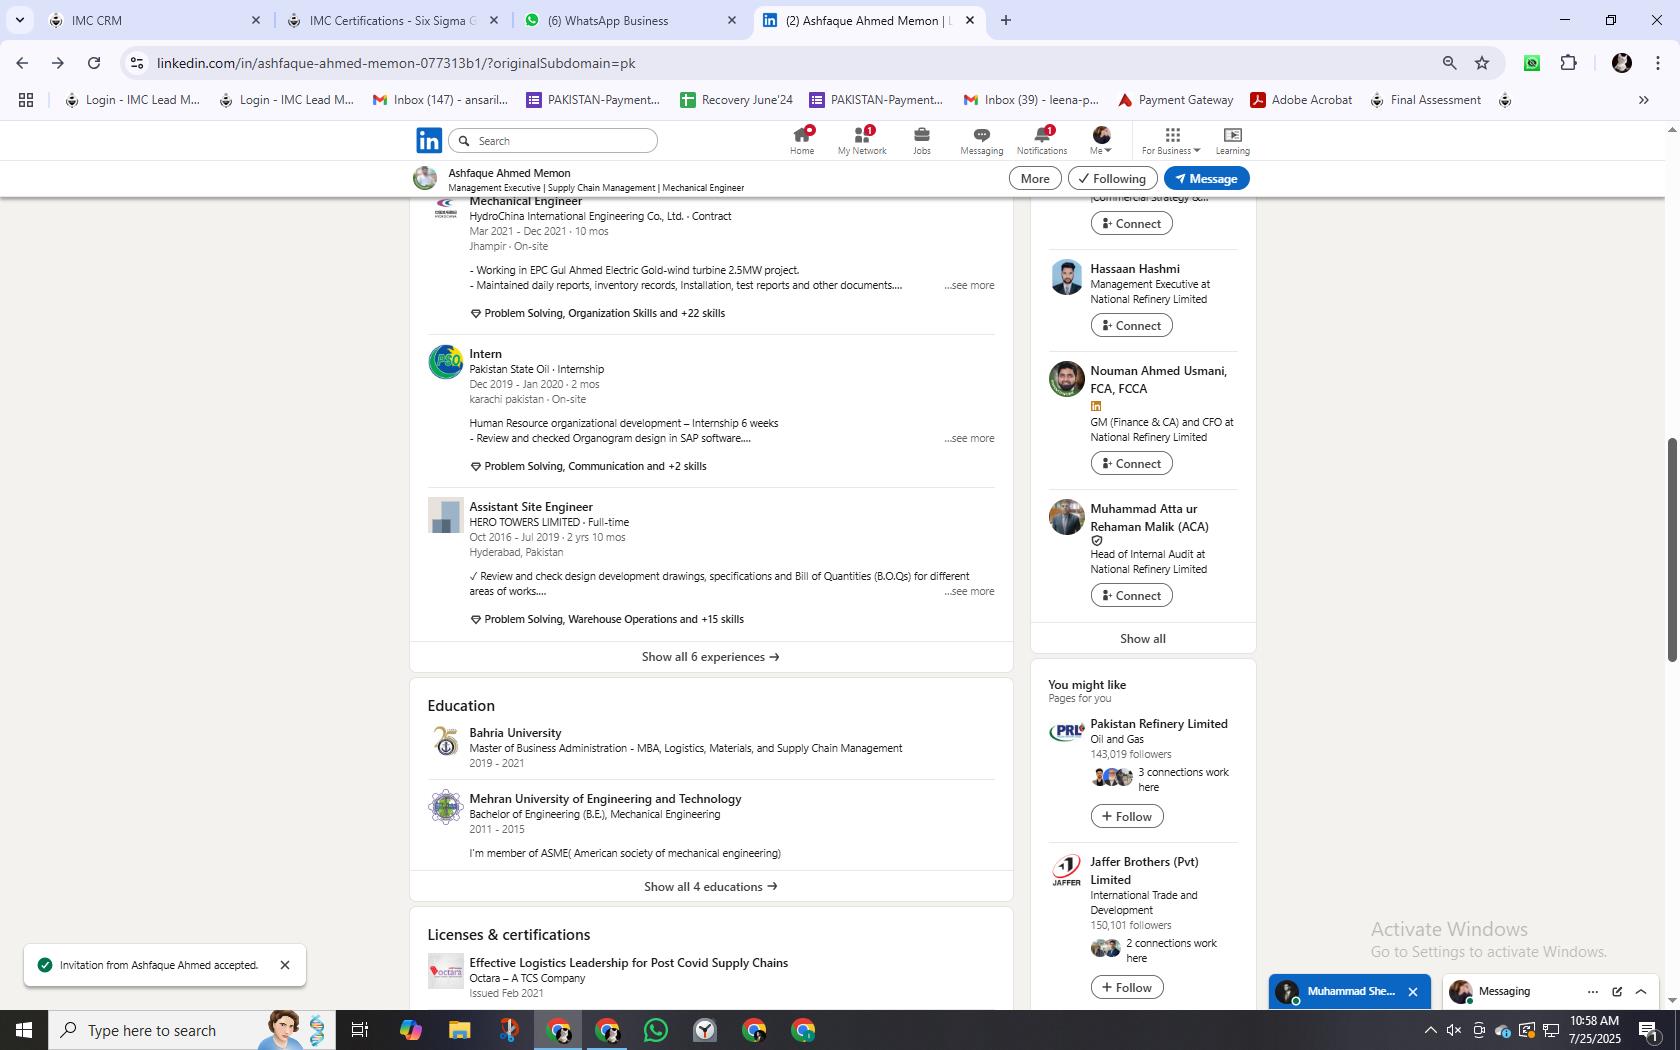Open File Explorer from taskbar

pos(459,1030)
